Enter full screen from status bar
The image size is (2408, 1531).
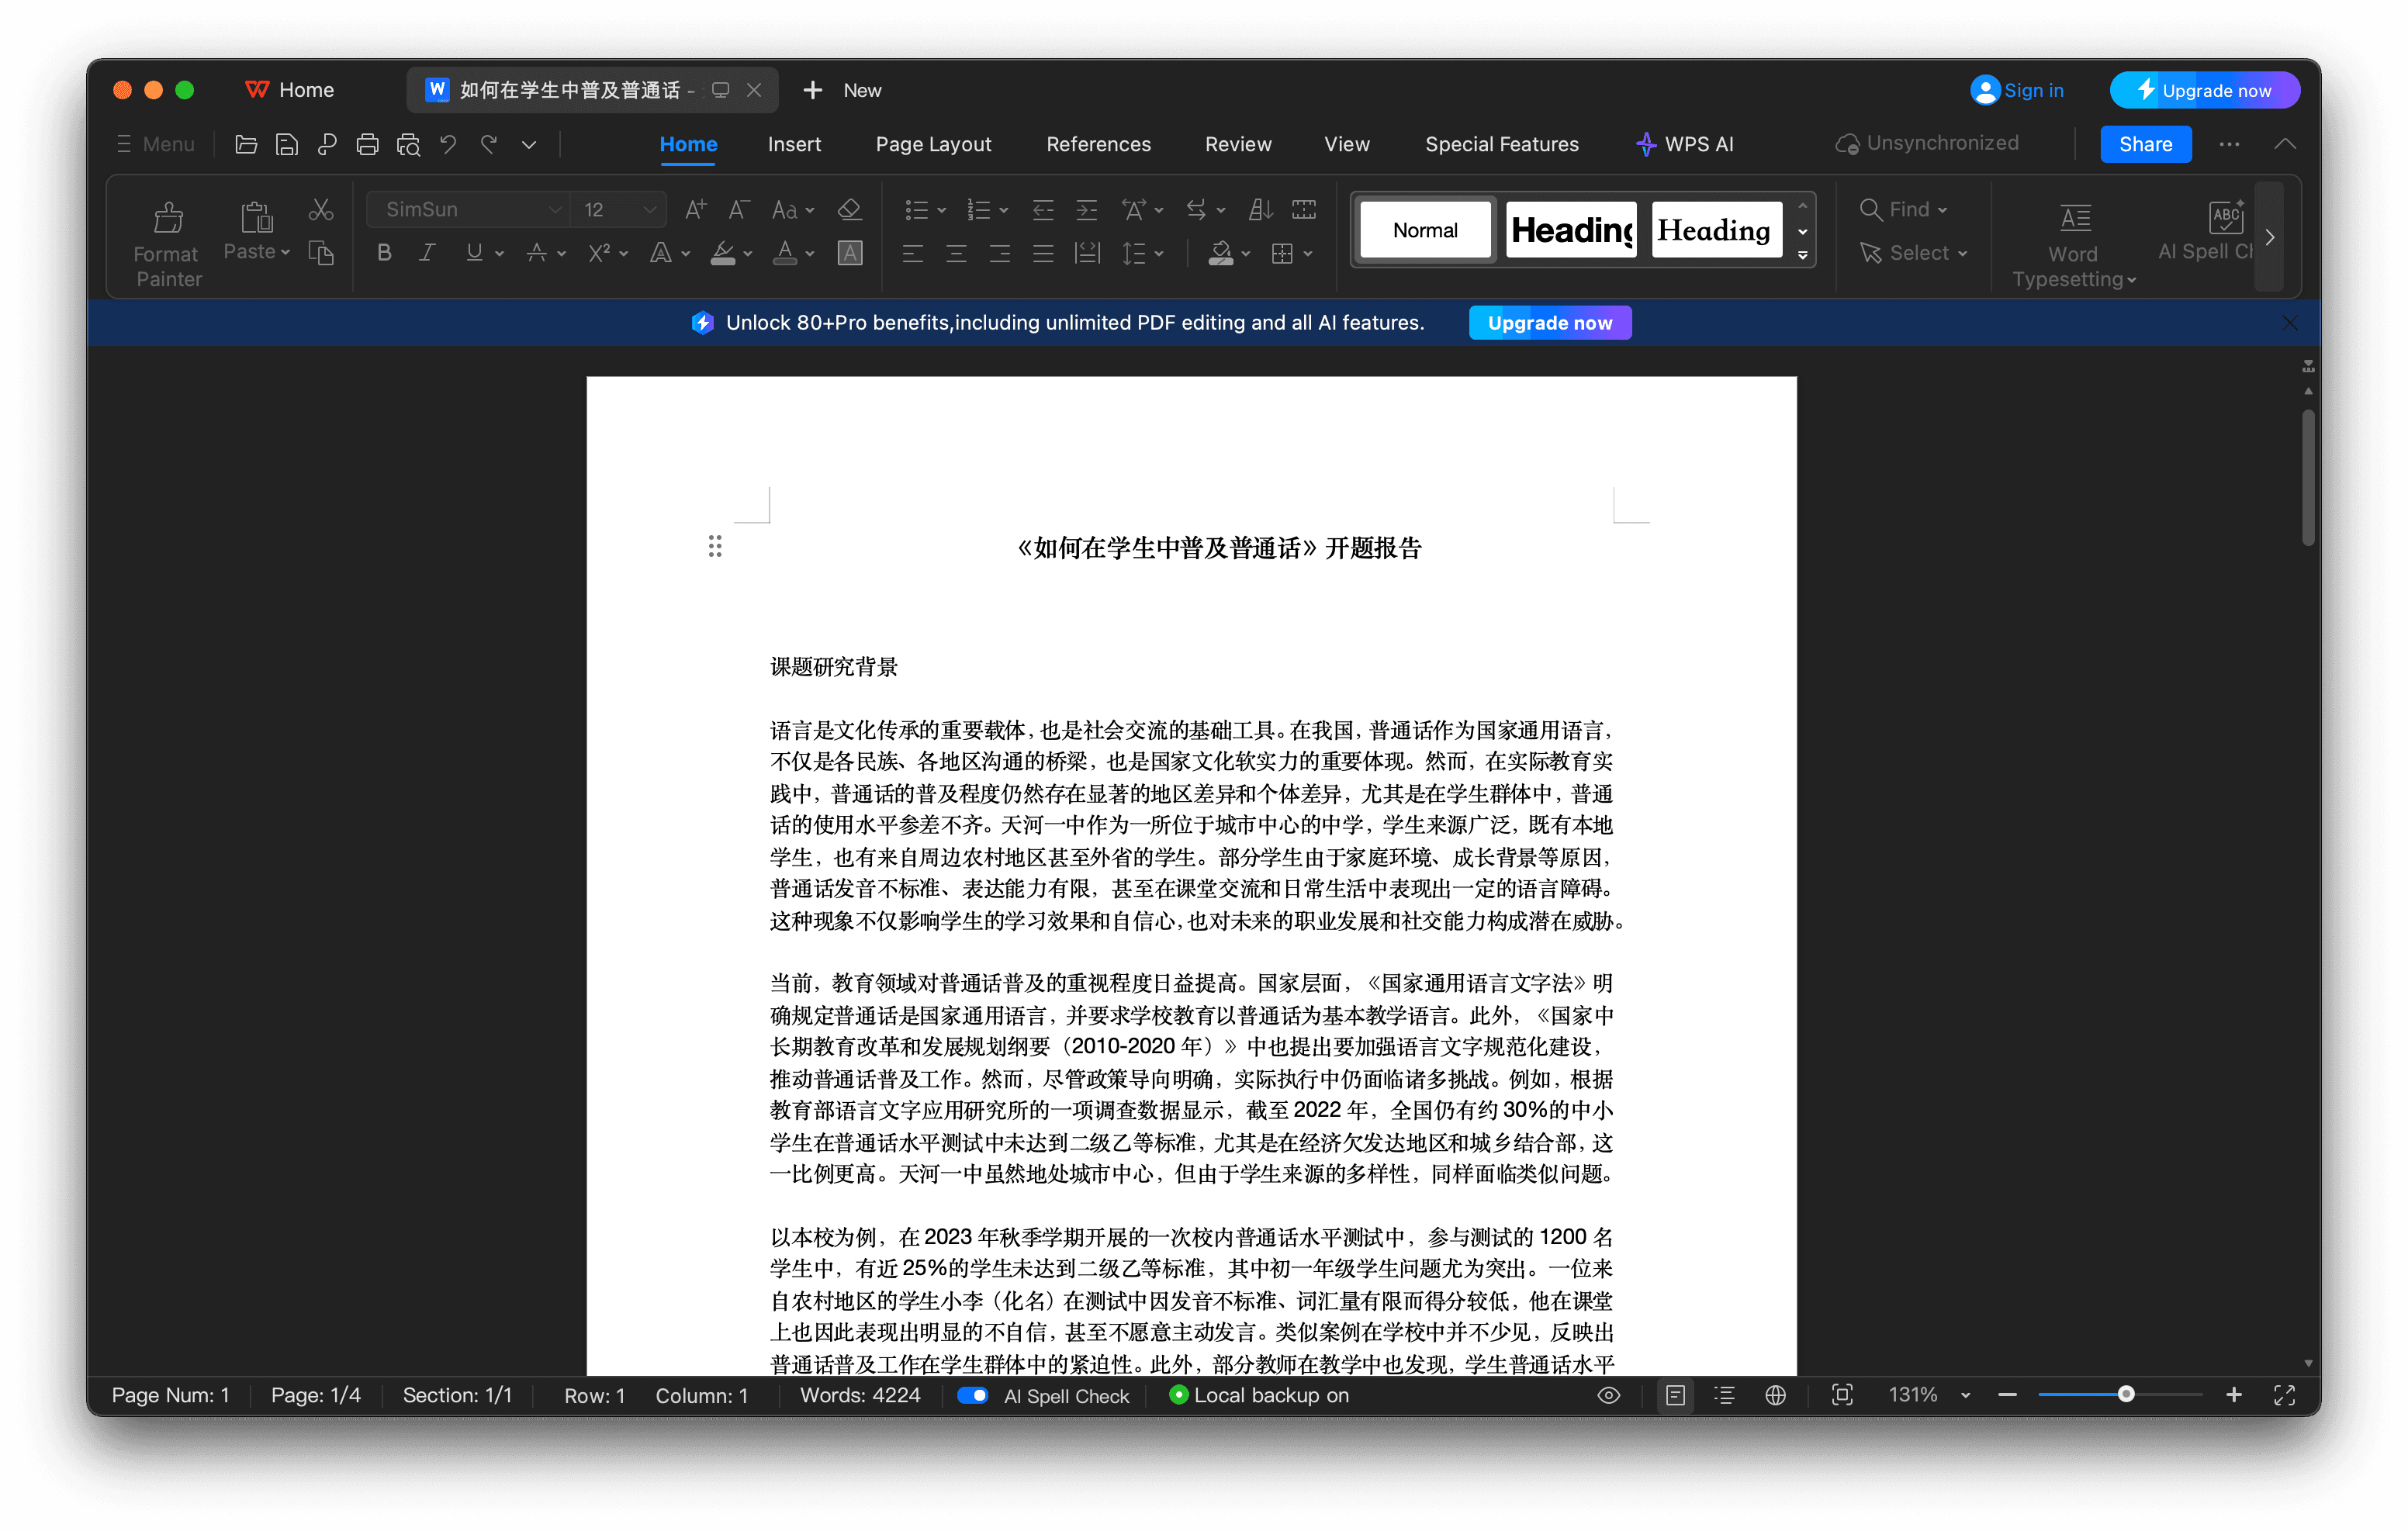[2284, 1395]
